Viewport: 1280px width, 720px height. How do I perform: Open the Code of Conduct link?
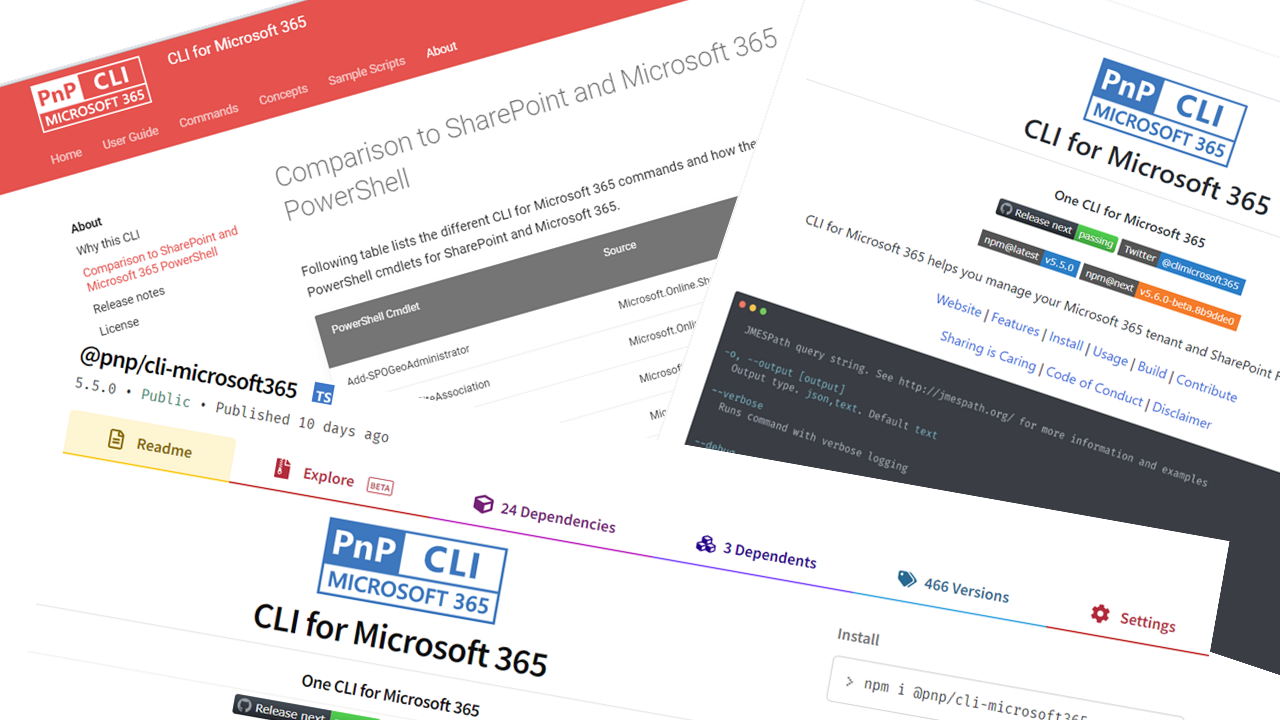(1094, 385)
